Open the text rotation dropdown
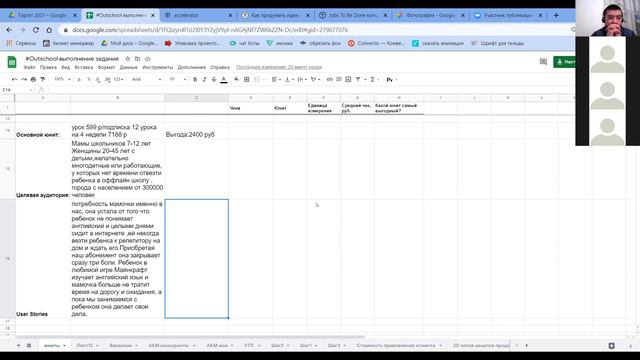The height and width of the screenshot is (360, 640). pyautogui.click(x=315, y=79)
